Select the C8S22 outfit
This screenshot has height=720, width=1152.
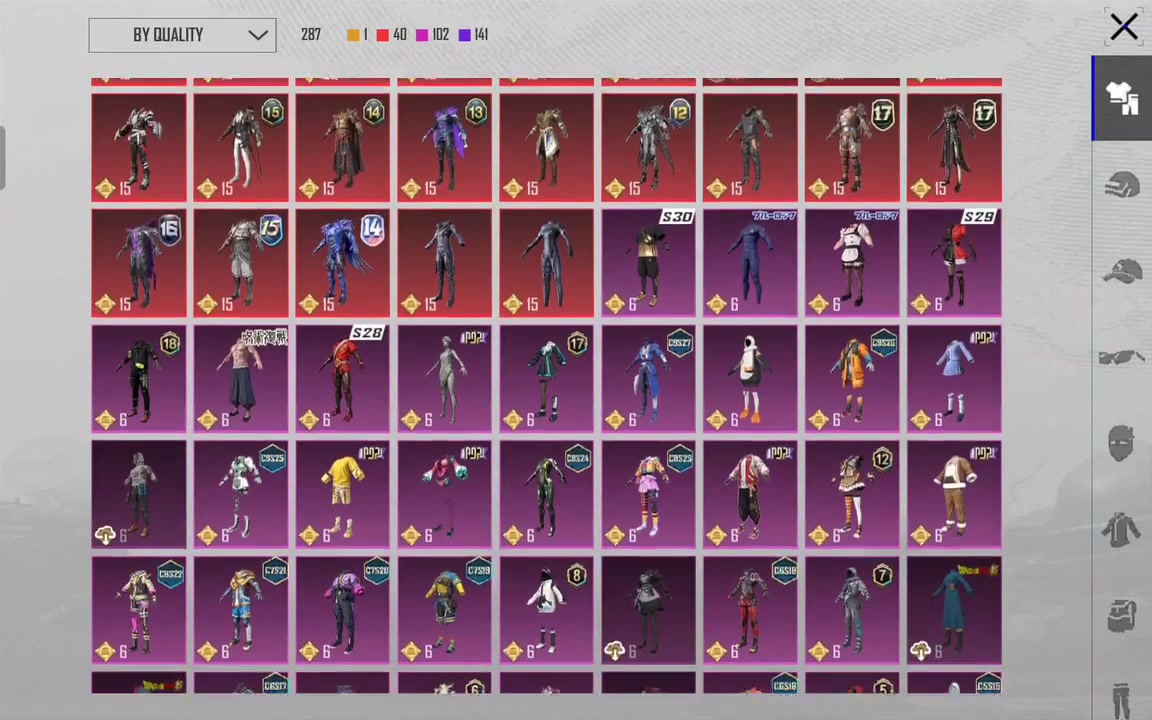[x=139, y=610]
